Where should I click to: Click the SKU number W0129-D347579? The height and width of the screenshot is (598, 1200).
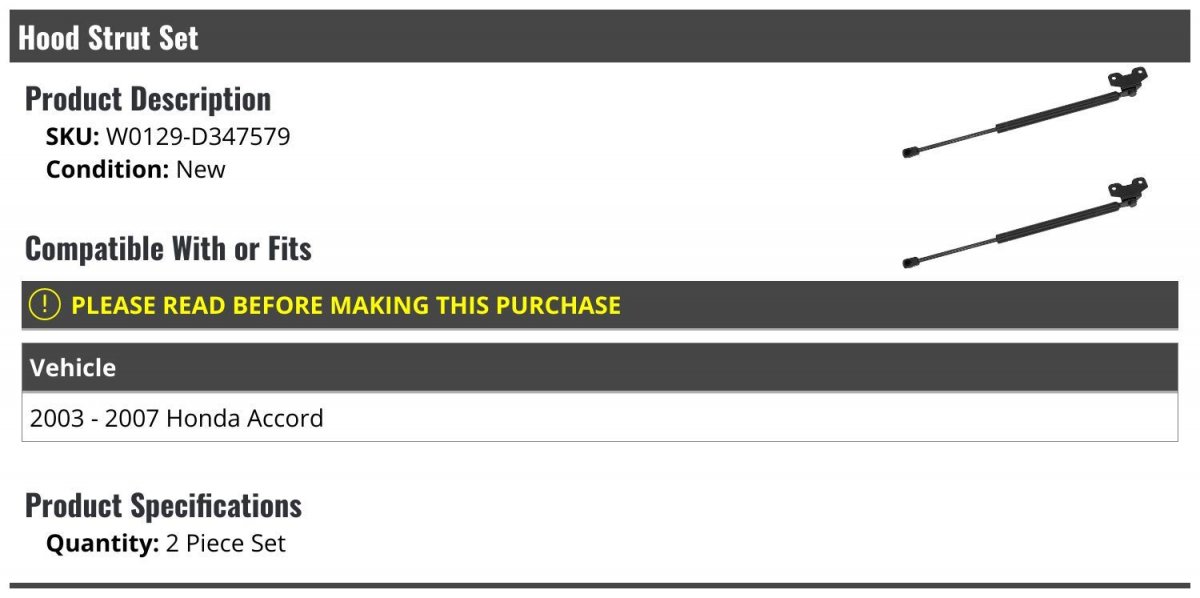click(x=198, y=137)
